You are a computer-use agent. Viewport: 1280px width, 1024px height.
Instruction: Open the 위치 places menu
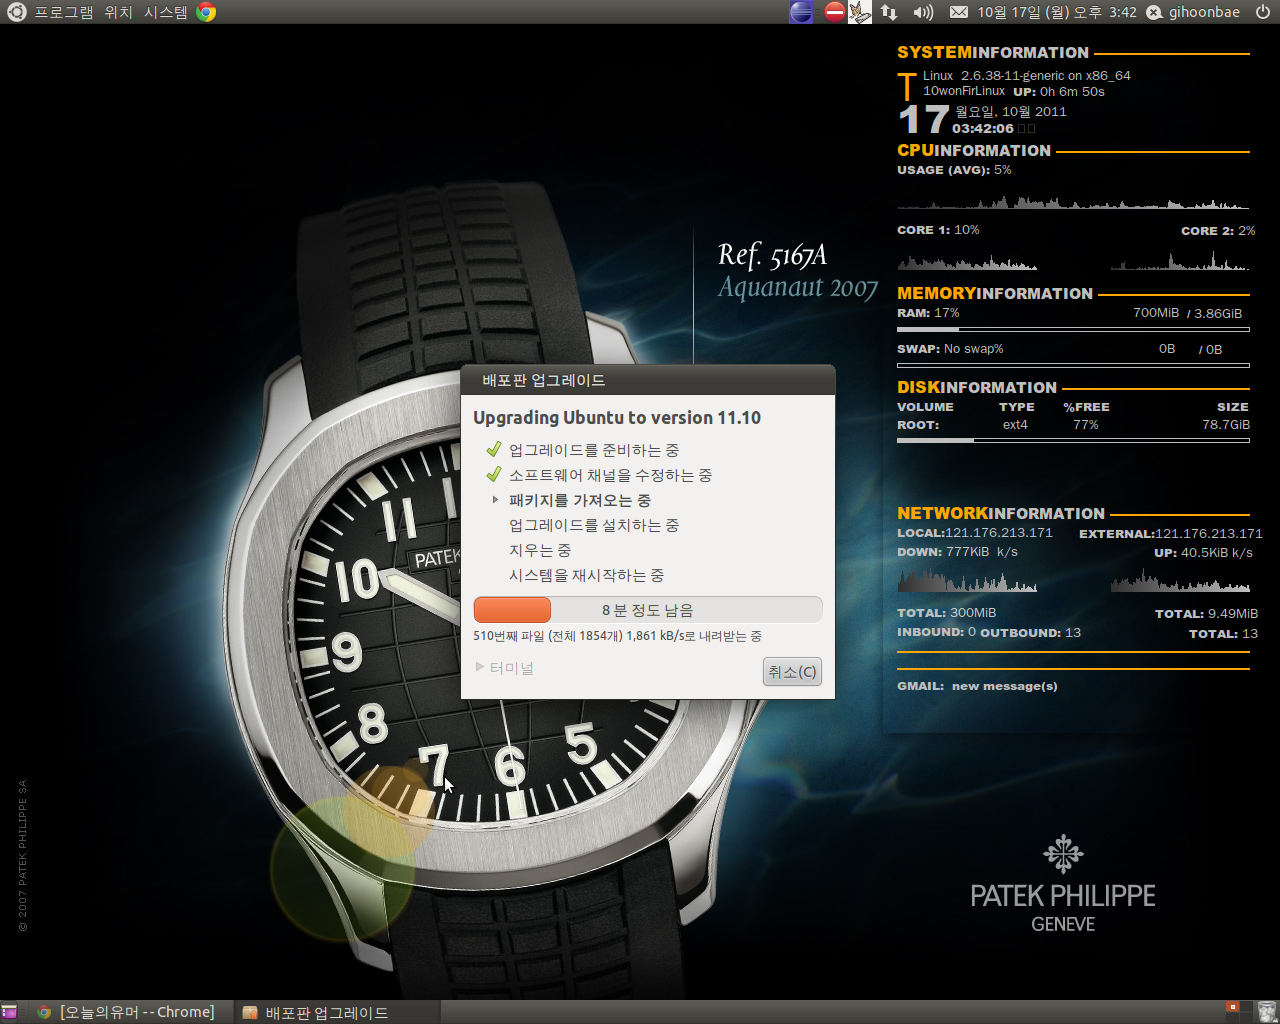pos(118,12)
